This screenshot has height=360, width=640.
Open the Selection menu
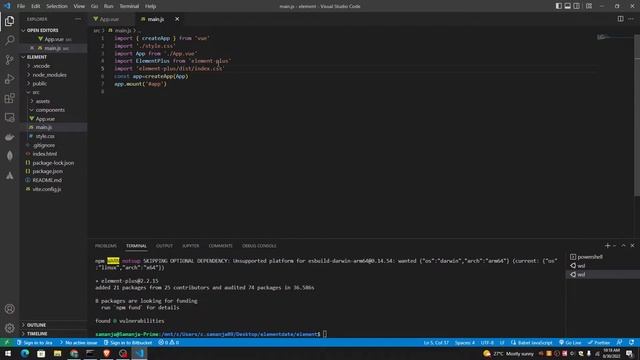pos(57,6)
